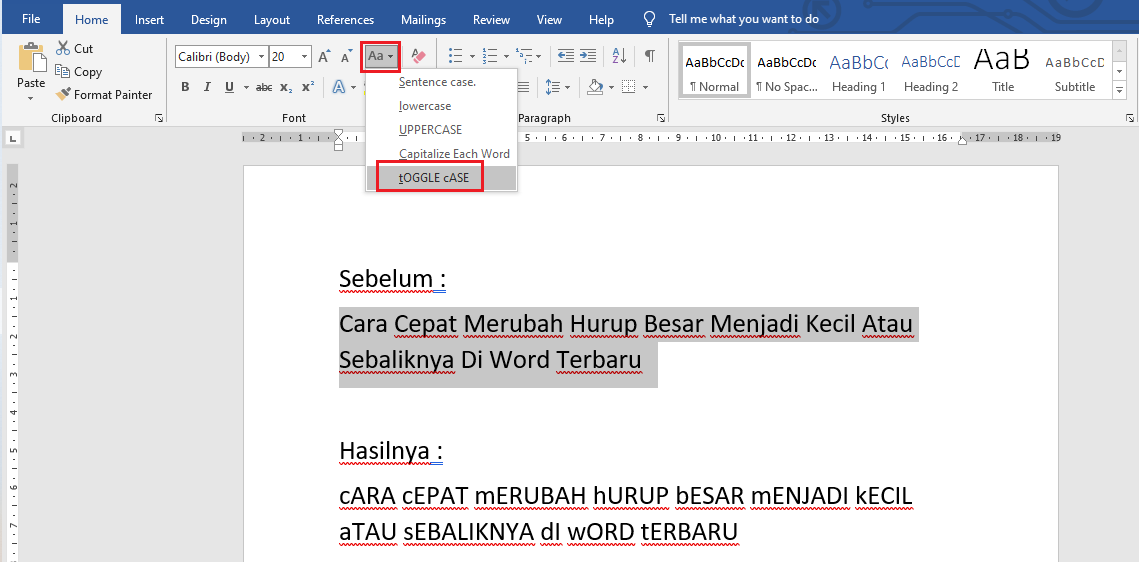Switch to the Review tab

(492, 20)
